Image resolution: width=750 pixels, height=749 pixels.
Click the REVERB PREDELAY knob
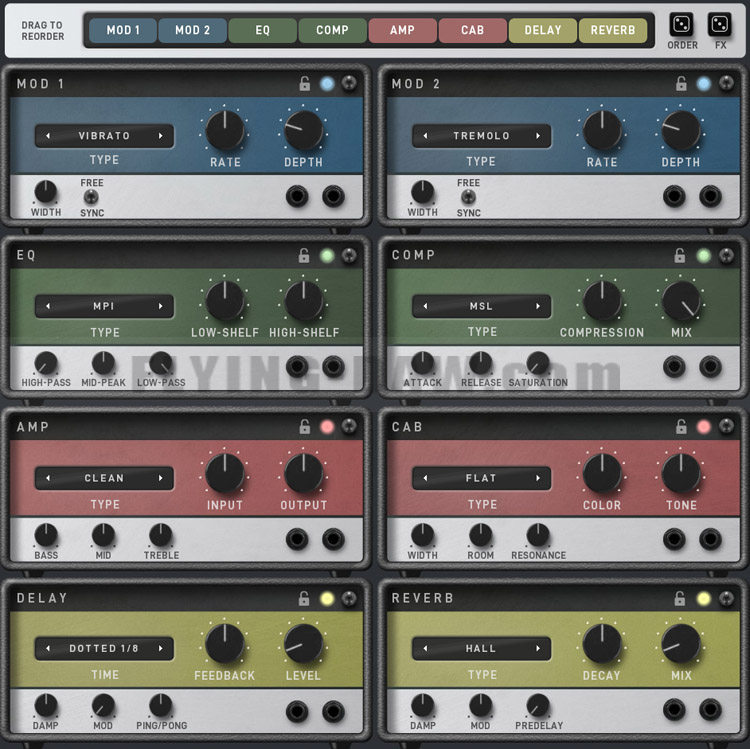[538, 705]
